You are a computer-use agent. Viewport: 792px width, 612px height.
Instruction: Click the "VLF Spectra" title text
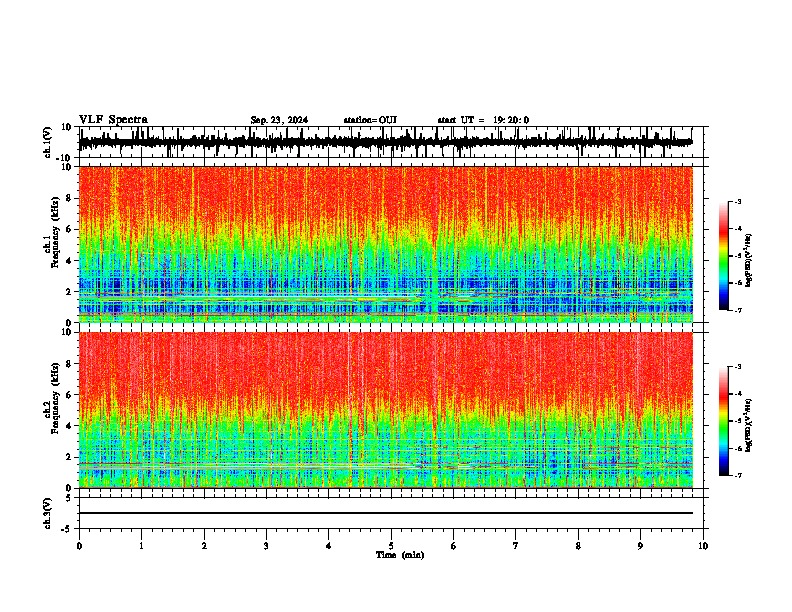113,120
